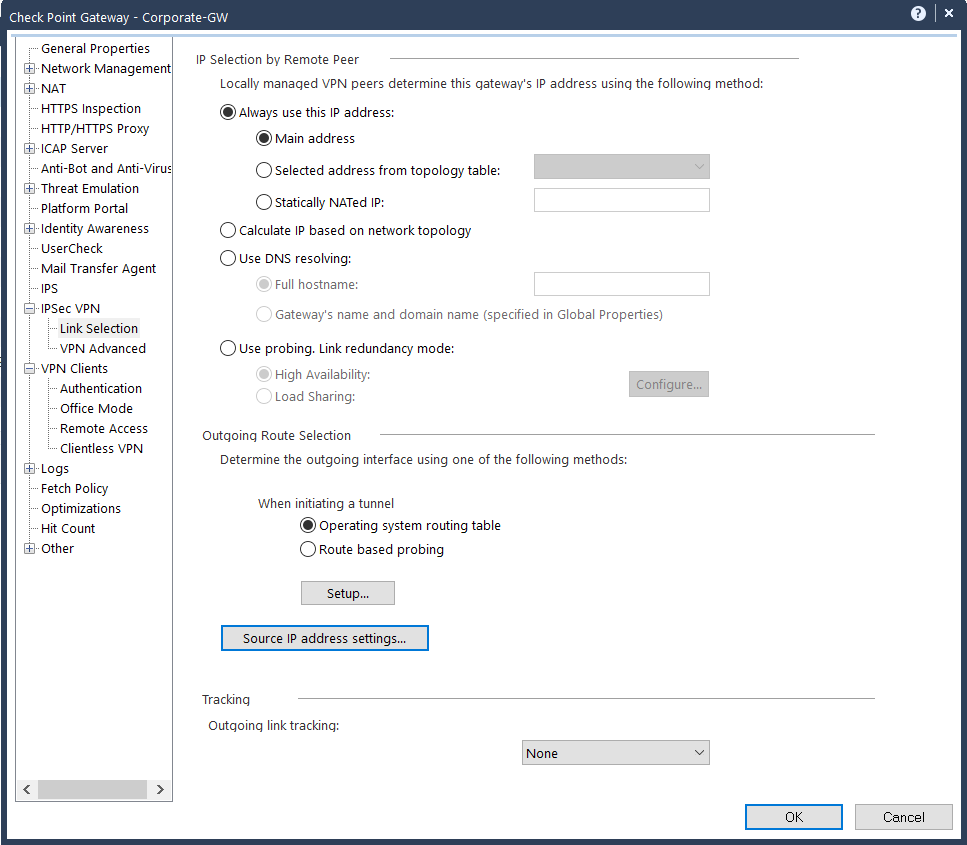
Task: Choose the 'Statically NATed IP' radio button
Action: click(x=263, y=202)
